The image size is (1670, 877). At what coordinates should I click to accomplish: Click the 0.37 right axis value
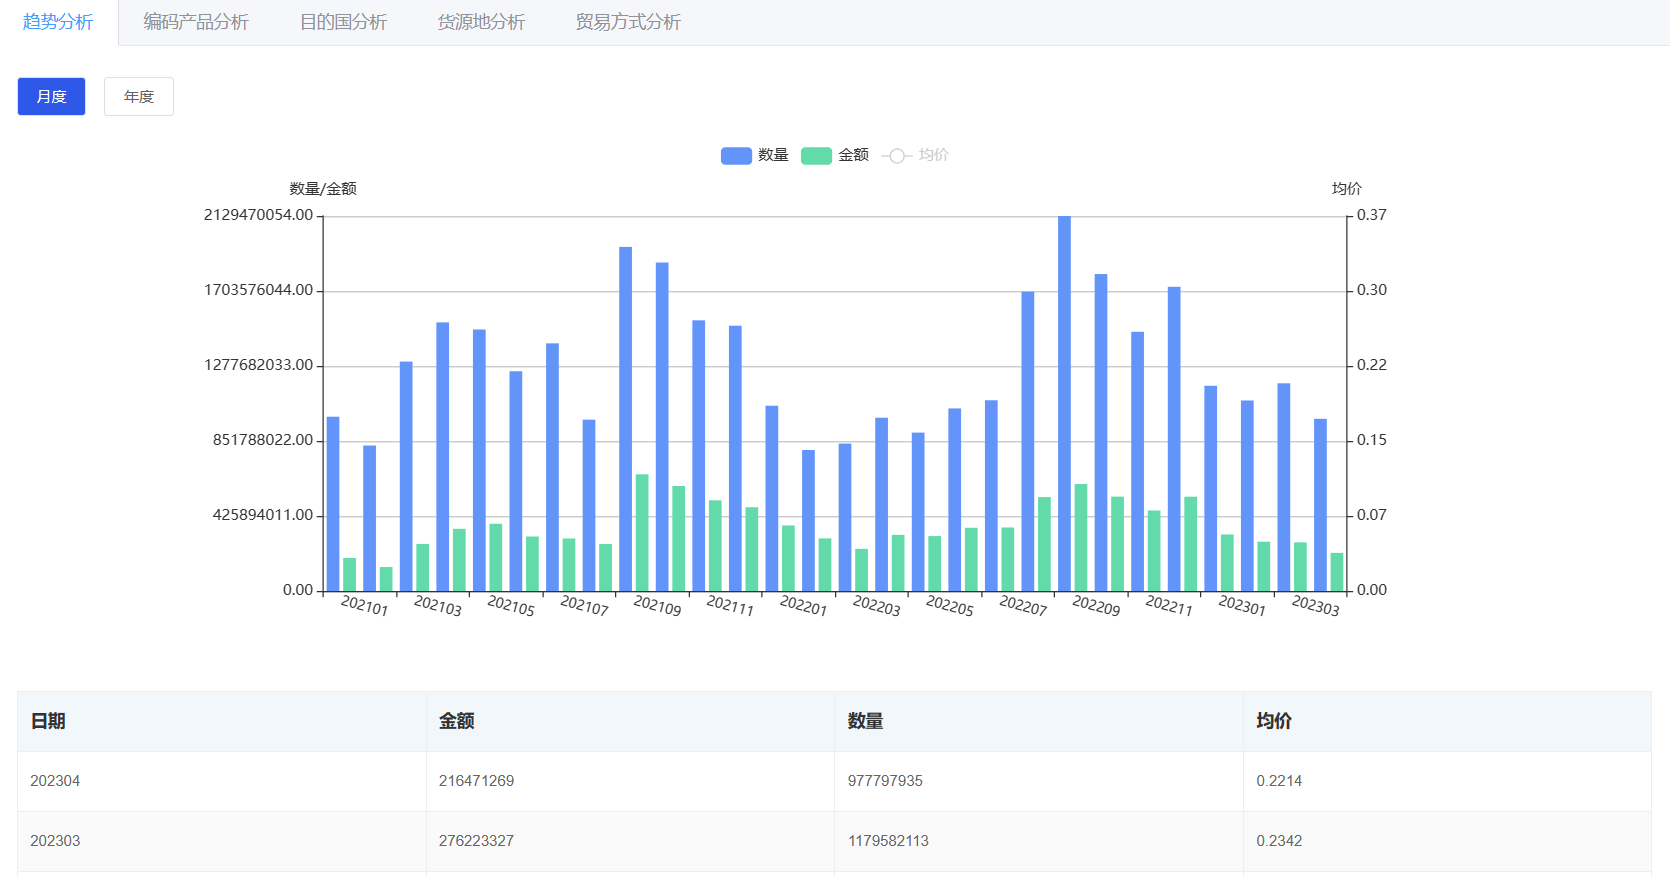coord(1372,215)
